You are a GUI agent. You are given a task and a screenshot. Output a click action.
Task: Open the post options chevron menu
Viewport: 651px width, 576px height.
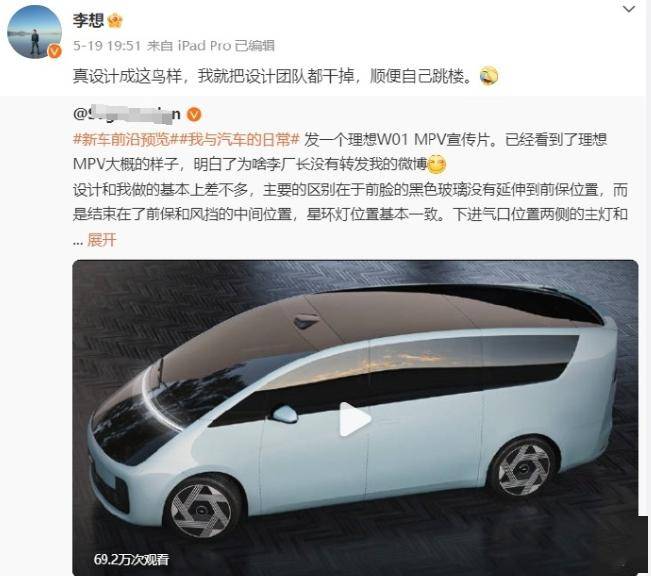click(x=629, y=9)
